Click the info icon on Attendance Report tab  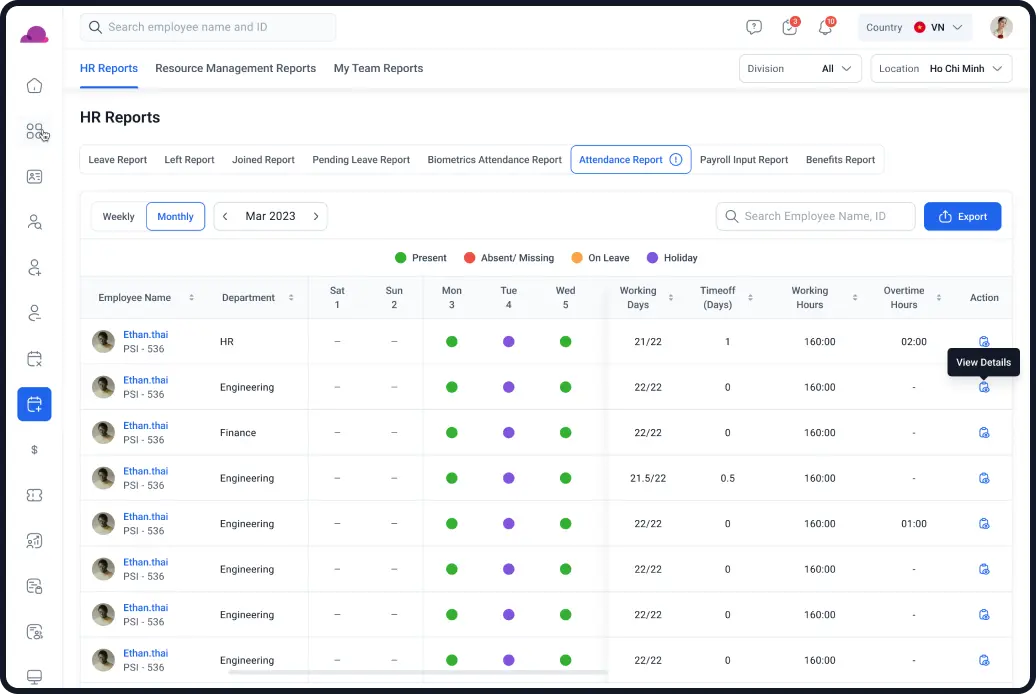(x=676, y=159)
